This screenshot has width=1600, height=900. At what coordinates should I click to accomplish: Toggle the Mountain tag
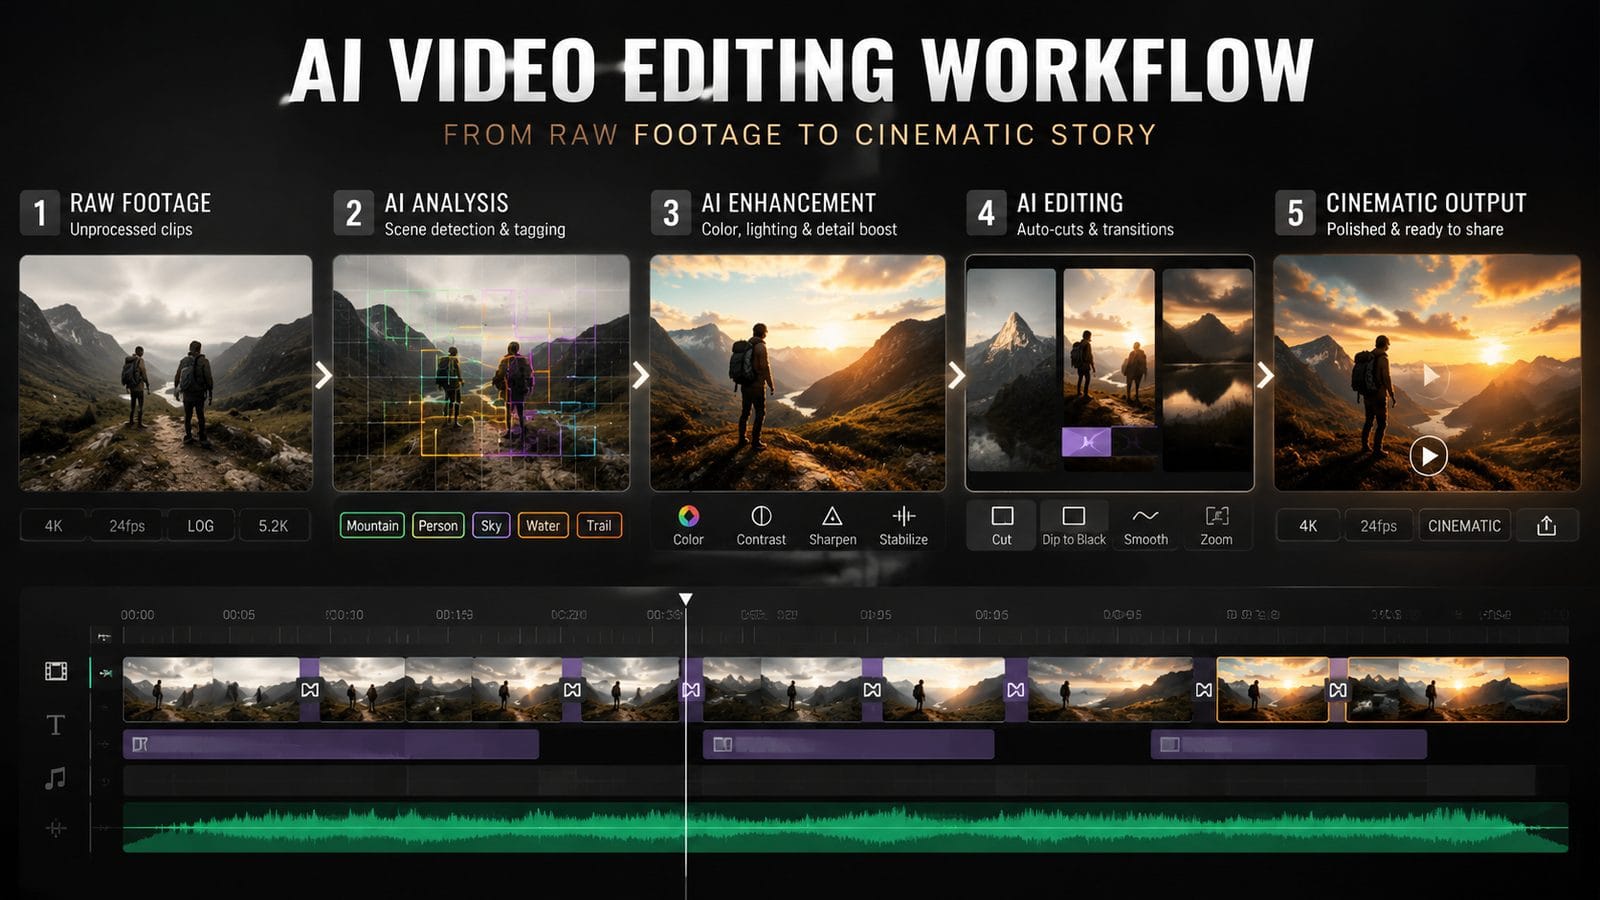[x=372, y=525]
